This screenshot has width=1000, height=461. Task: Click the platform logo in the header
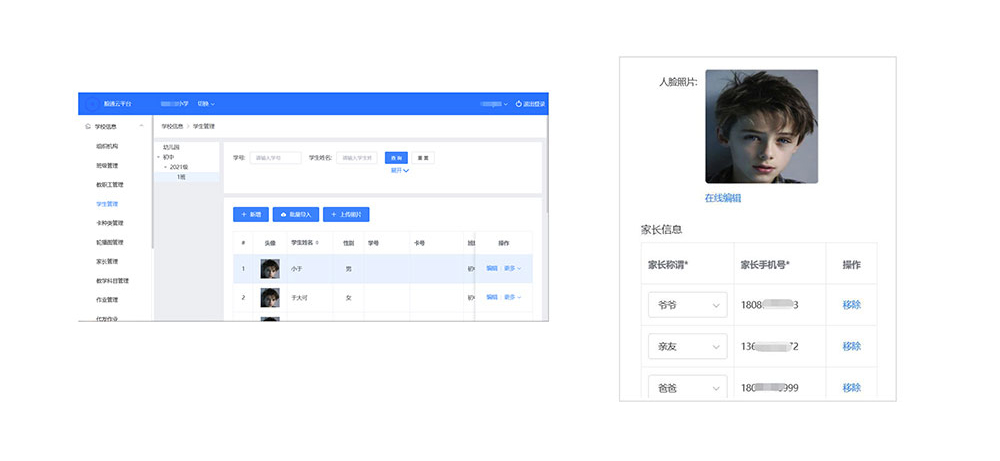pyautogui.click(x=93, y=104)
